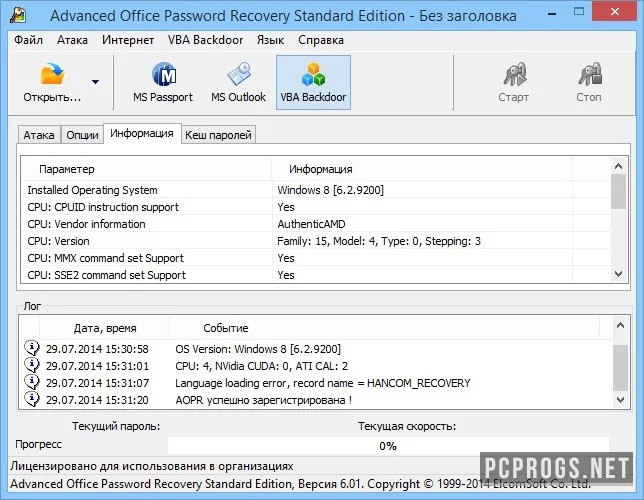
Task: Click the log list scrollbar down arrow
Action: tap(620, 399)
